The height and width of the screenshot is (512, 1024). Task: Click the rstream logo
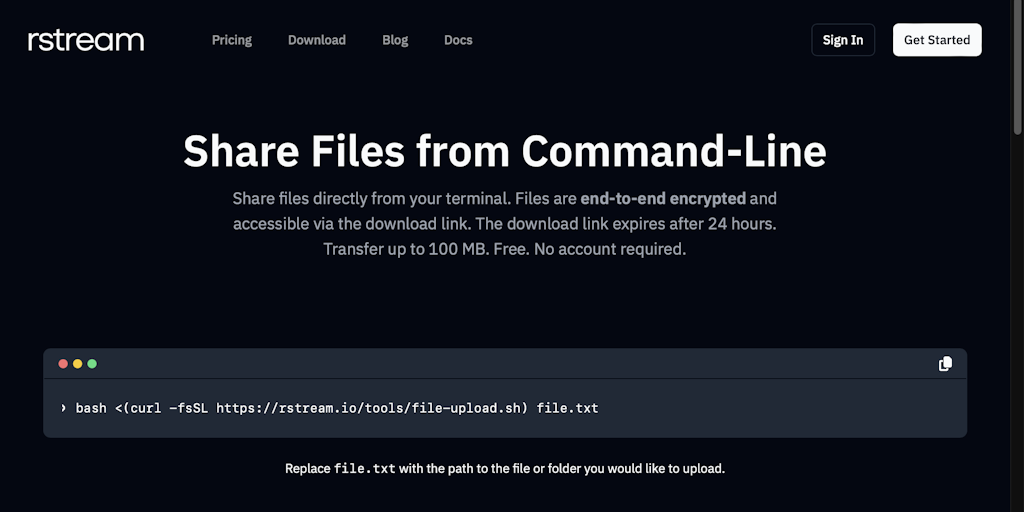tap(86, 40)
